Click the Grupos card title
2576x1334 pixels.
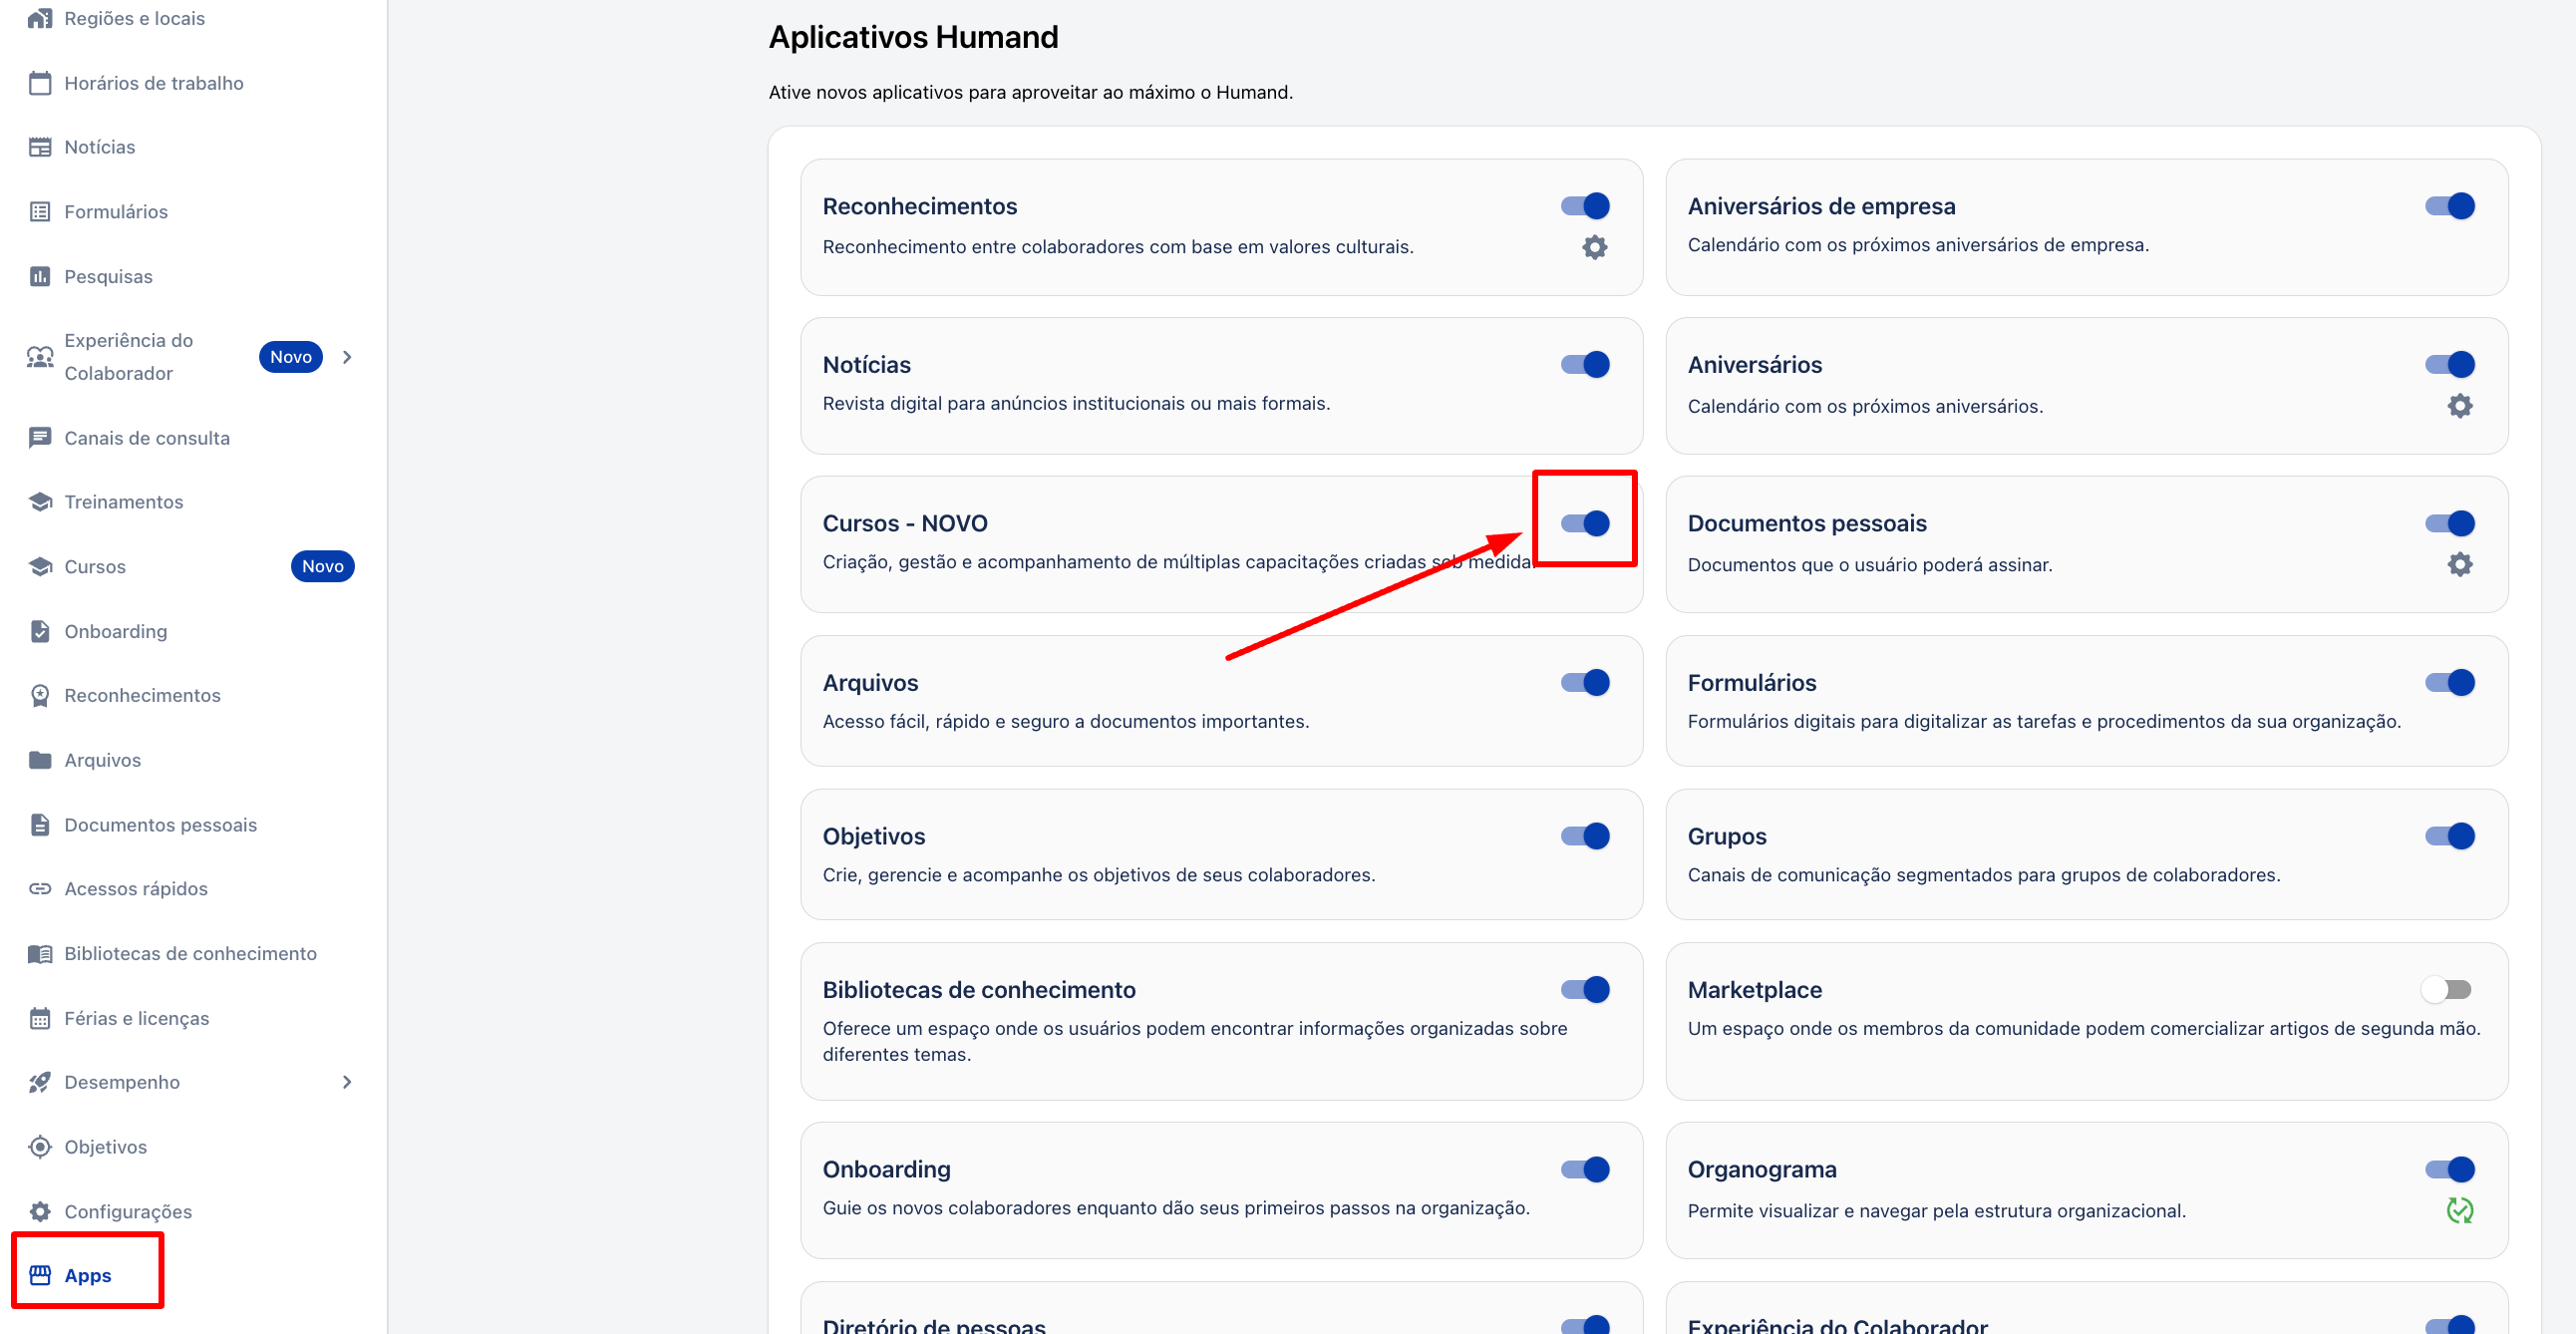point(1727,836)
